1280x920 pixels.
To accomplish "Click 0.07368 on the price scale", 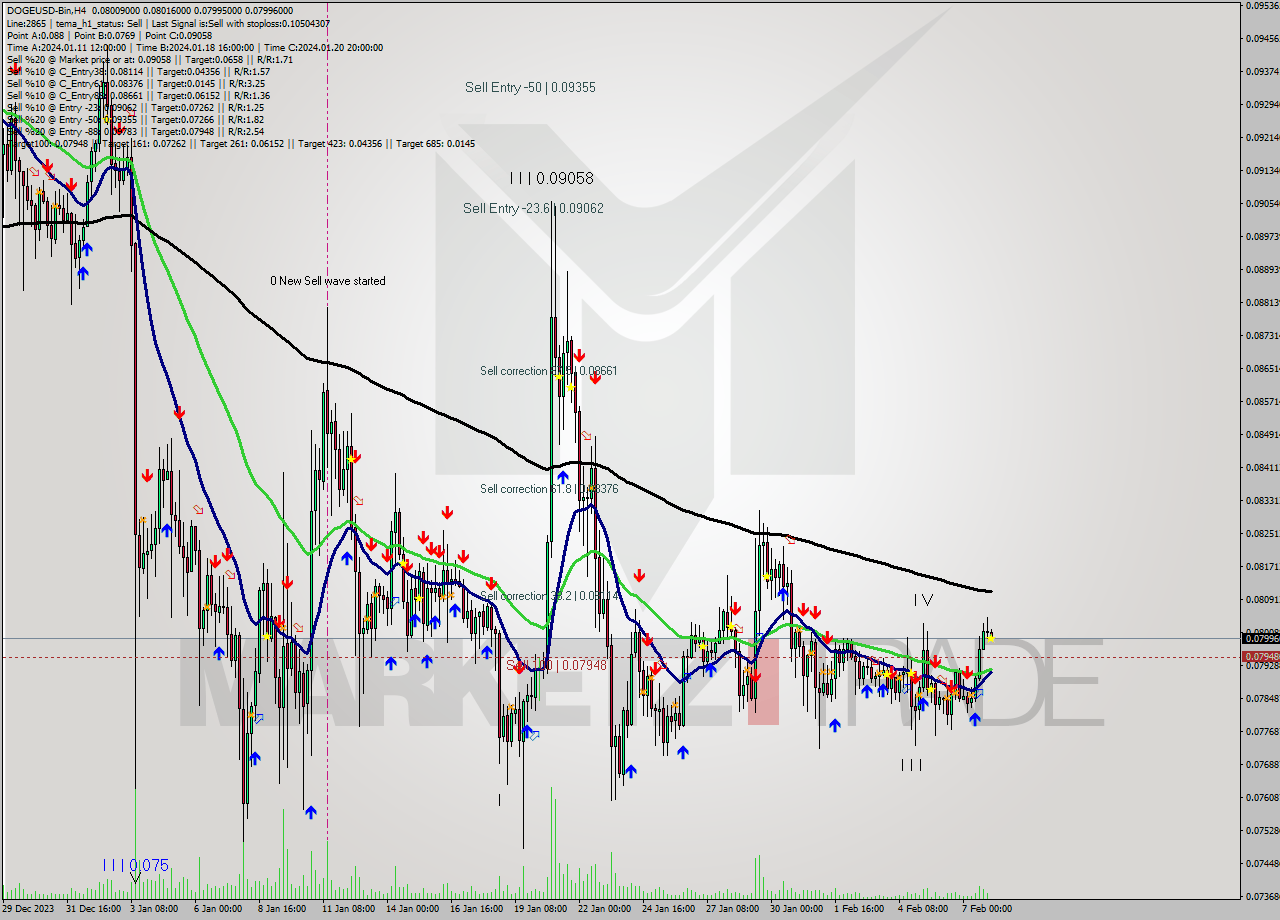I will click(1263, 896).
